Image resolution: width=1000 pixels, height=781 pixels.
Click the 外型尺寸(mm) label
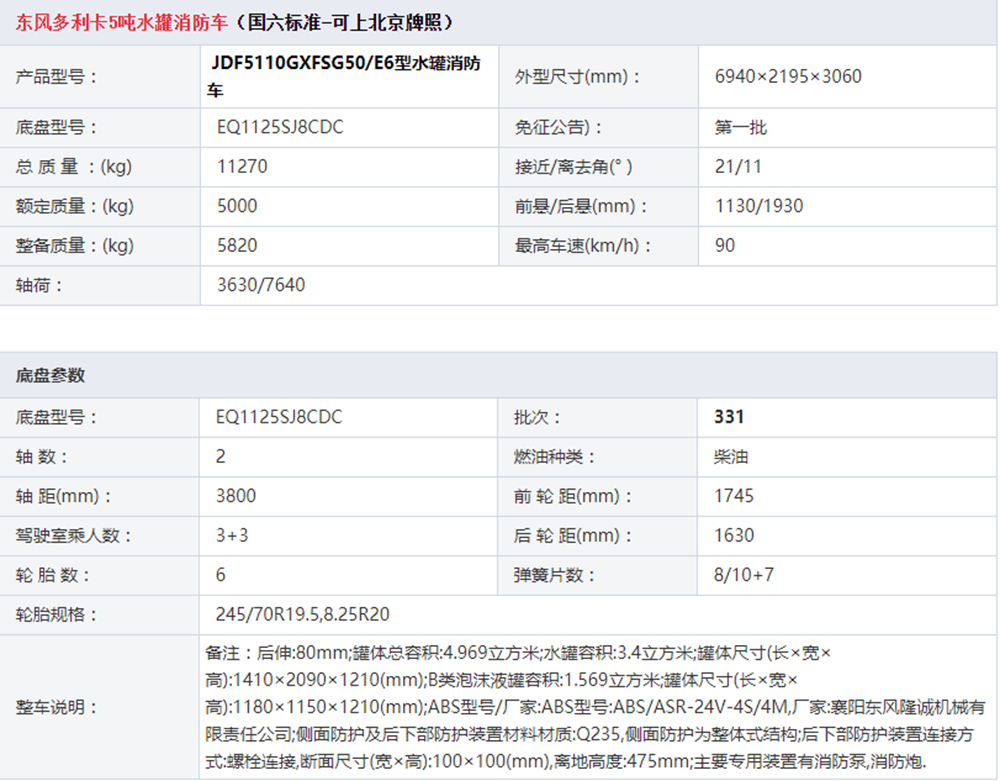[x=577, y=77]
